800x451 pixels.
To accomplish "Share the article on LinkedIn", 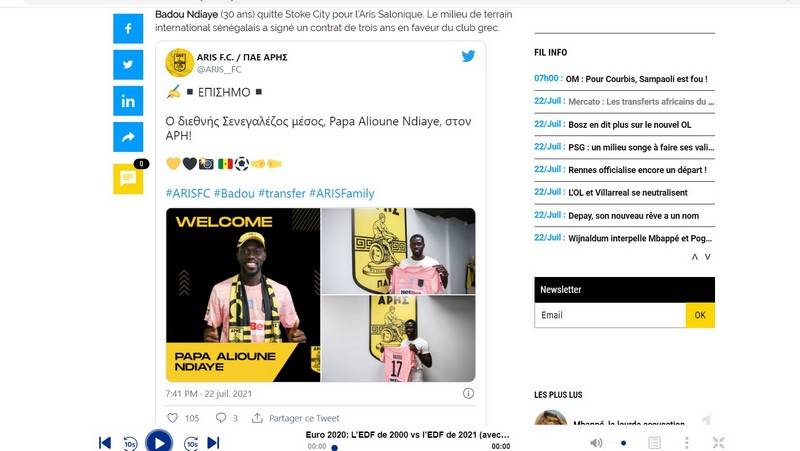I will 128,101.
